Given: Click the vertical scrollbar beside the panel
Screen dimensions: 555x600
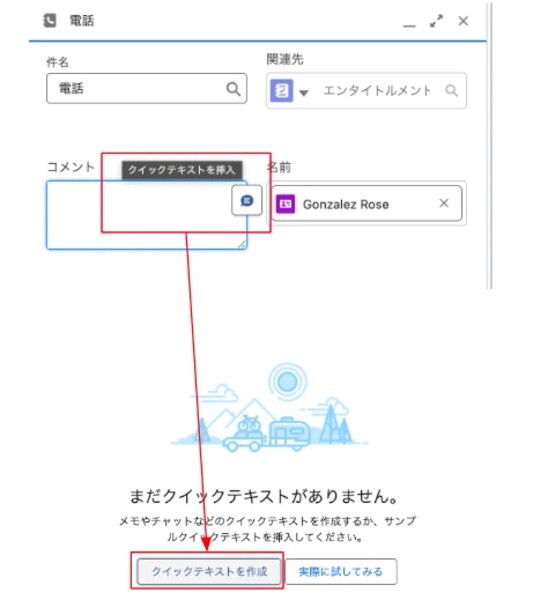Looking at the screenshot, I should [490, 145].
